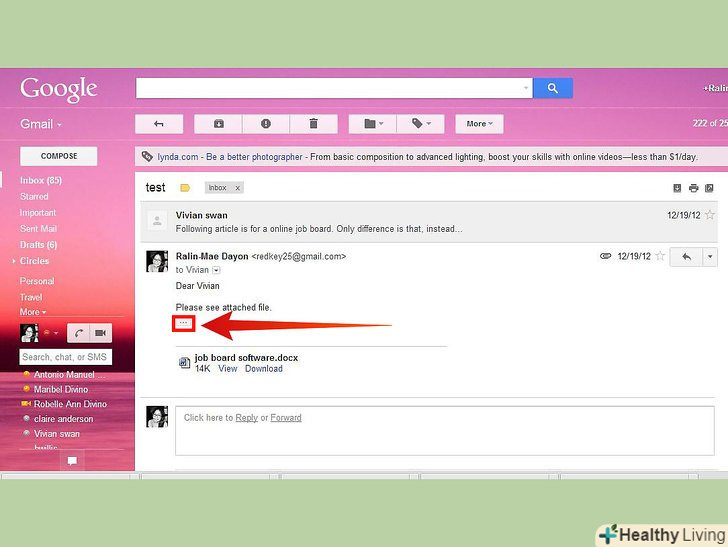This screenshot has height=547, width=728.
Task: Click the yellow importance marker beside test
Action: [185, 188]
